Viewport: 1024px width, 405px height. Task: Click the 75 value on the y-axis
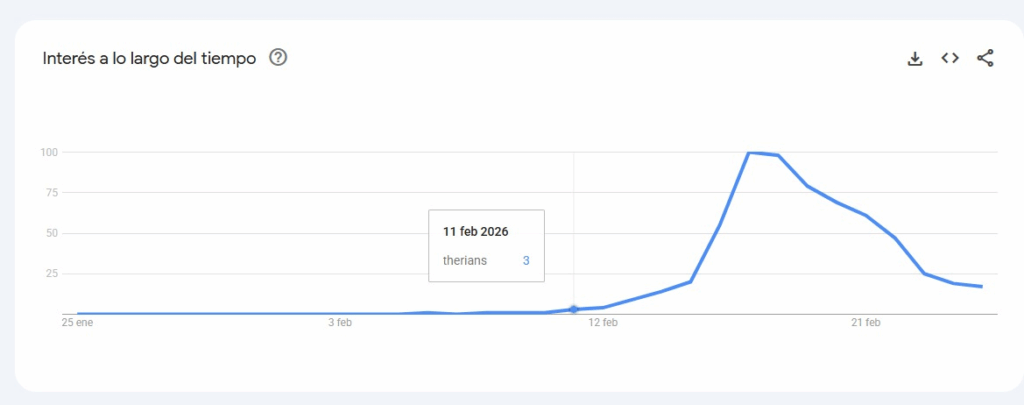(x=51, y=193)
